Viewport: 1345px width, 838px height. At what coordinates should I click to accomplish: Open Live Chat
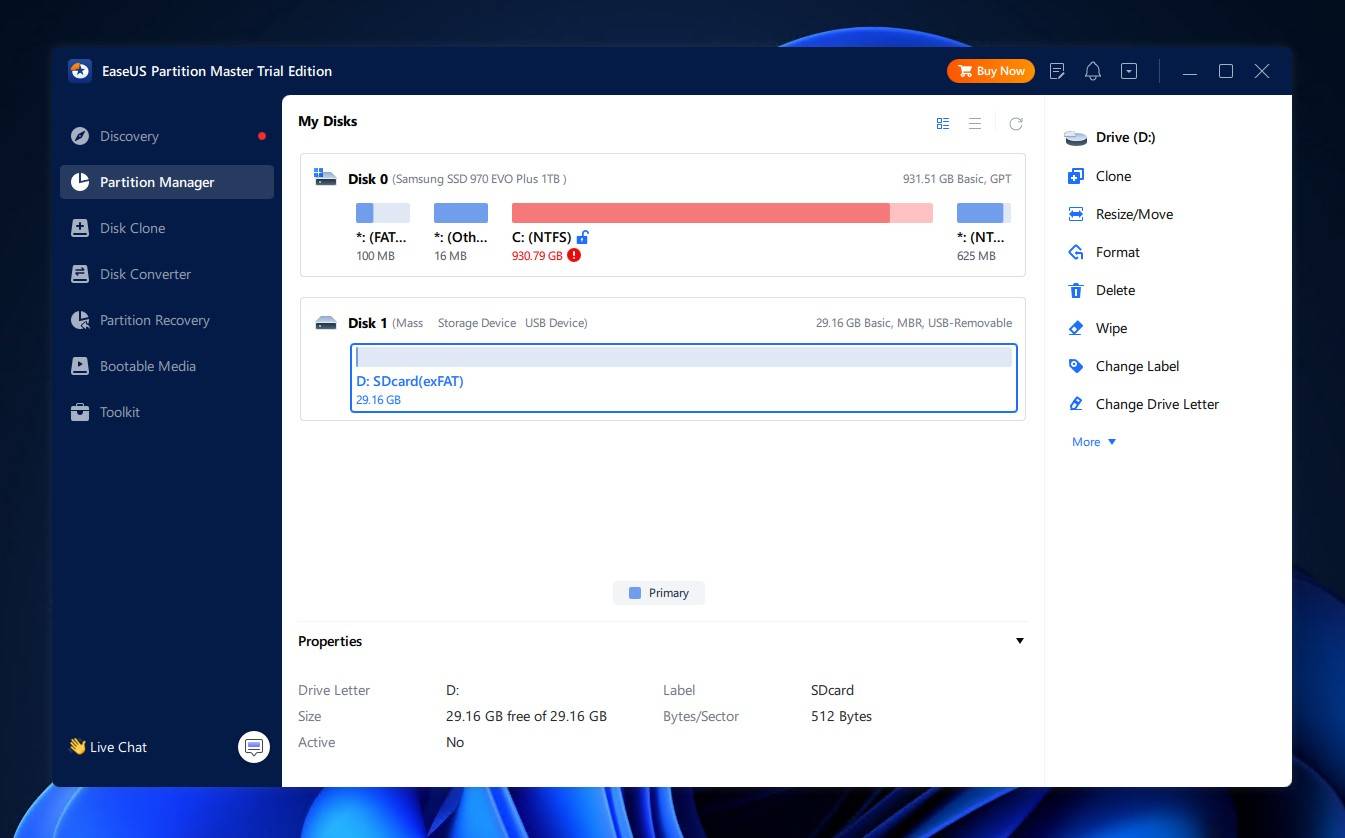point(107,747)
